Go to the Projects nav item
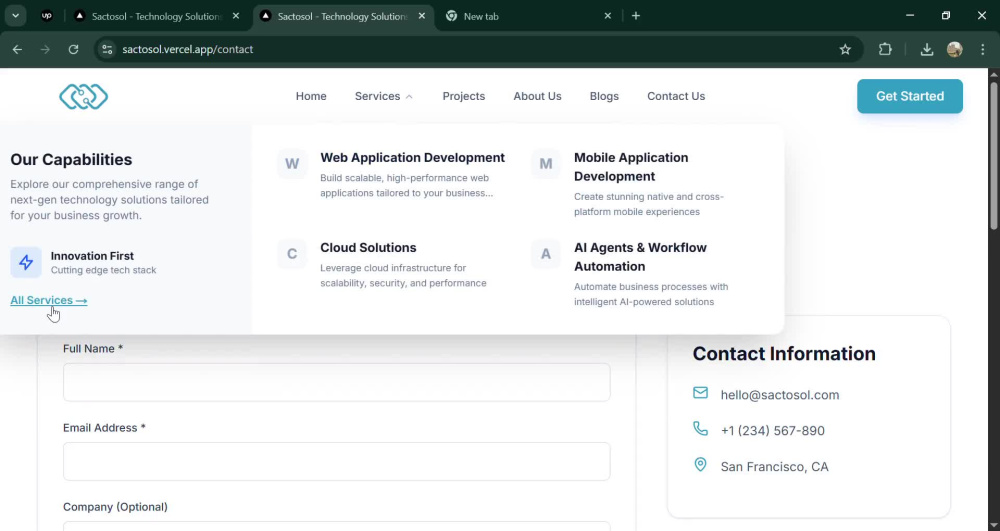The height and width of the screenshot is (531, 1000). click(464, 96)
